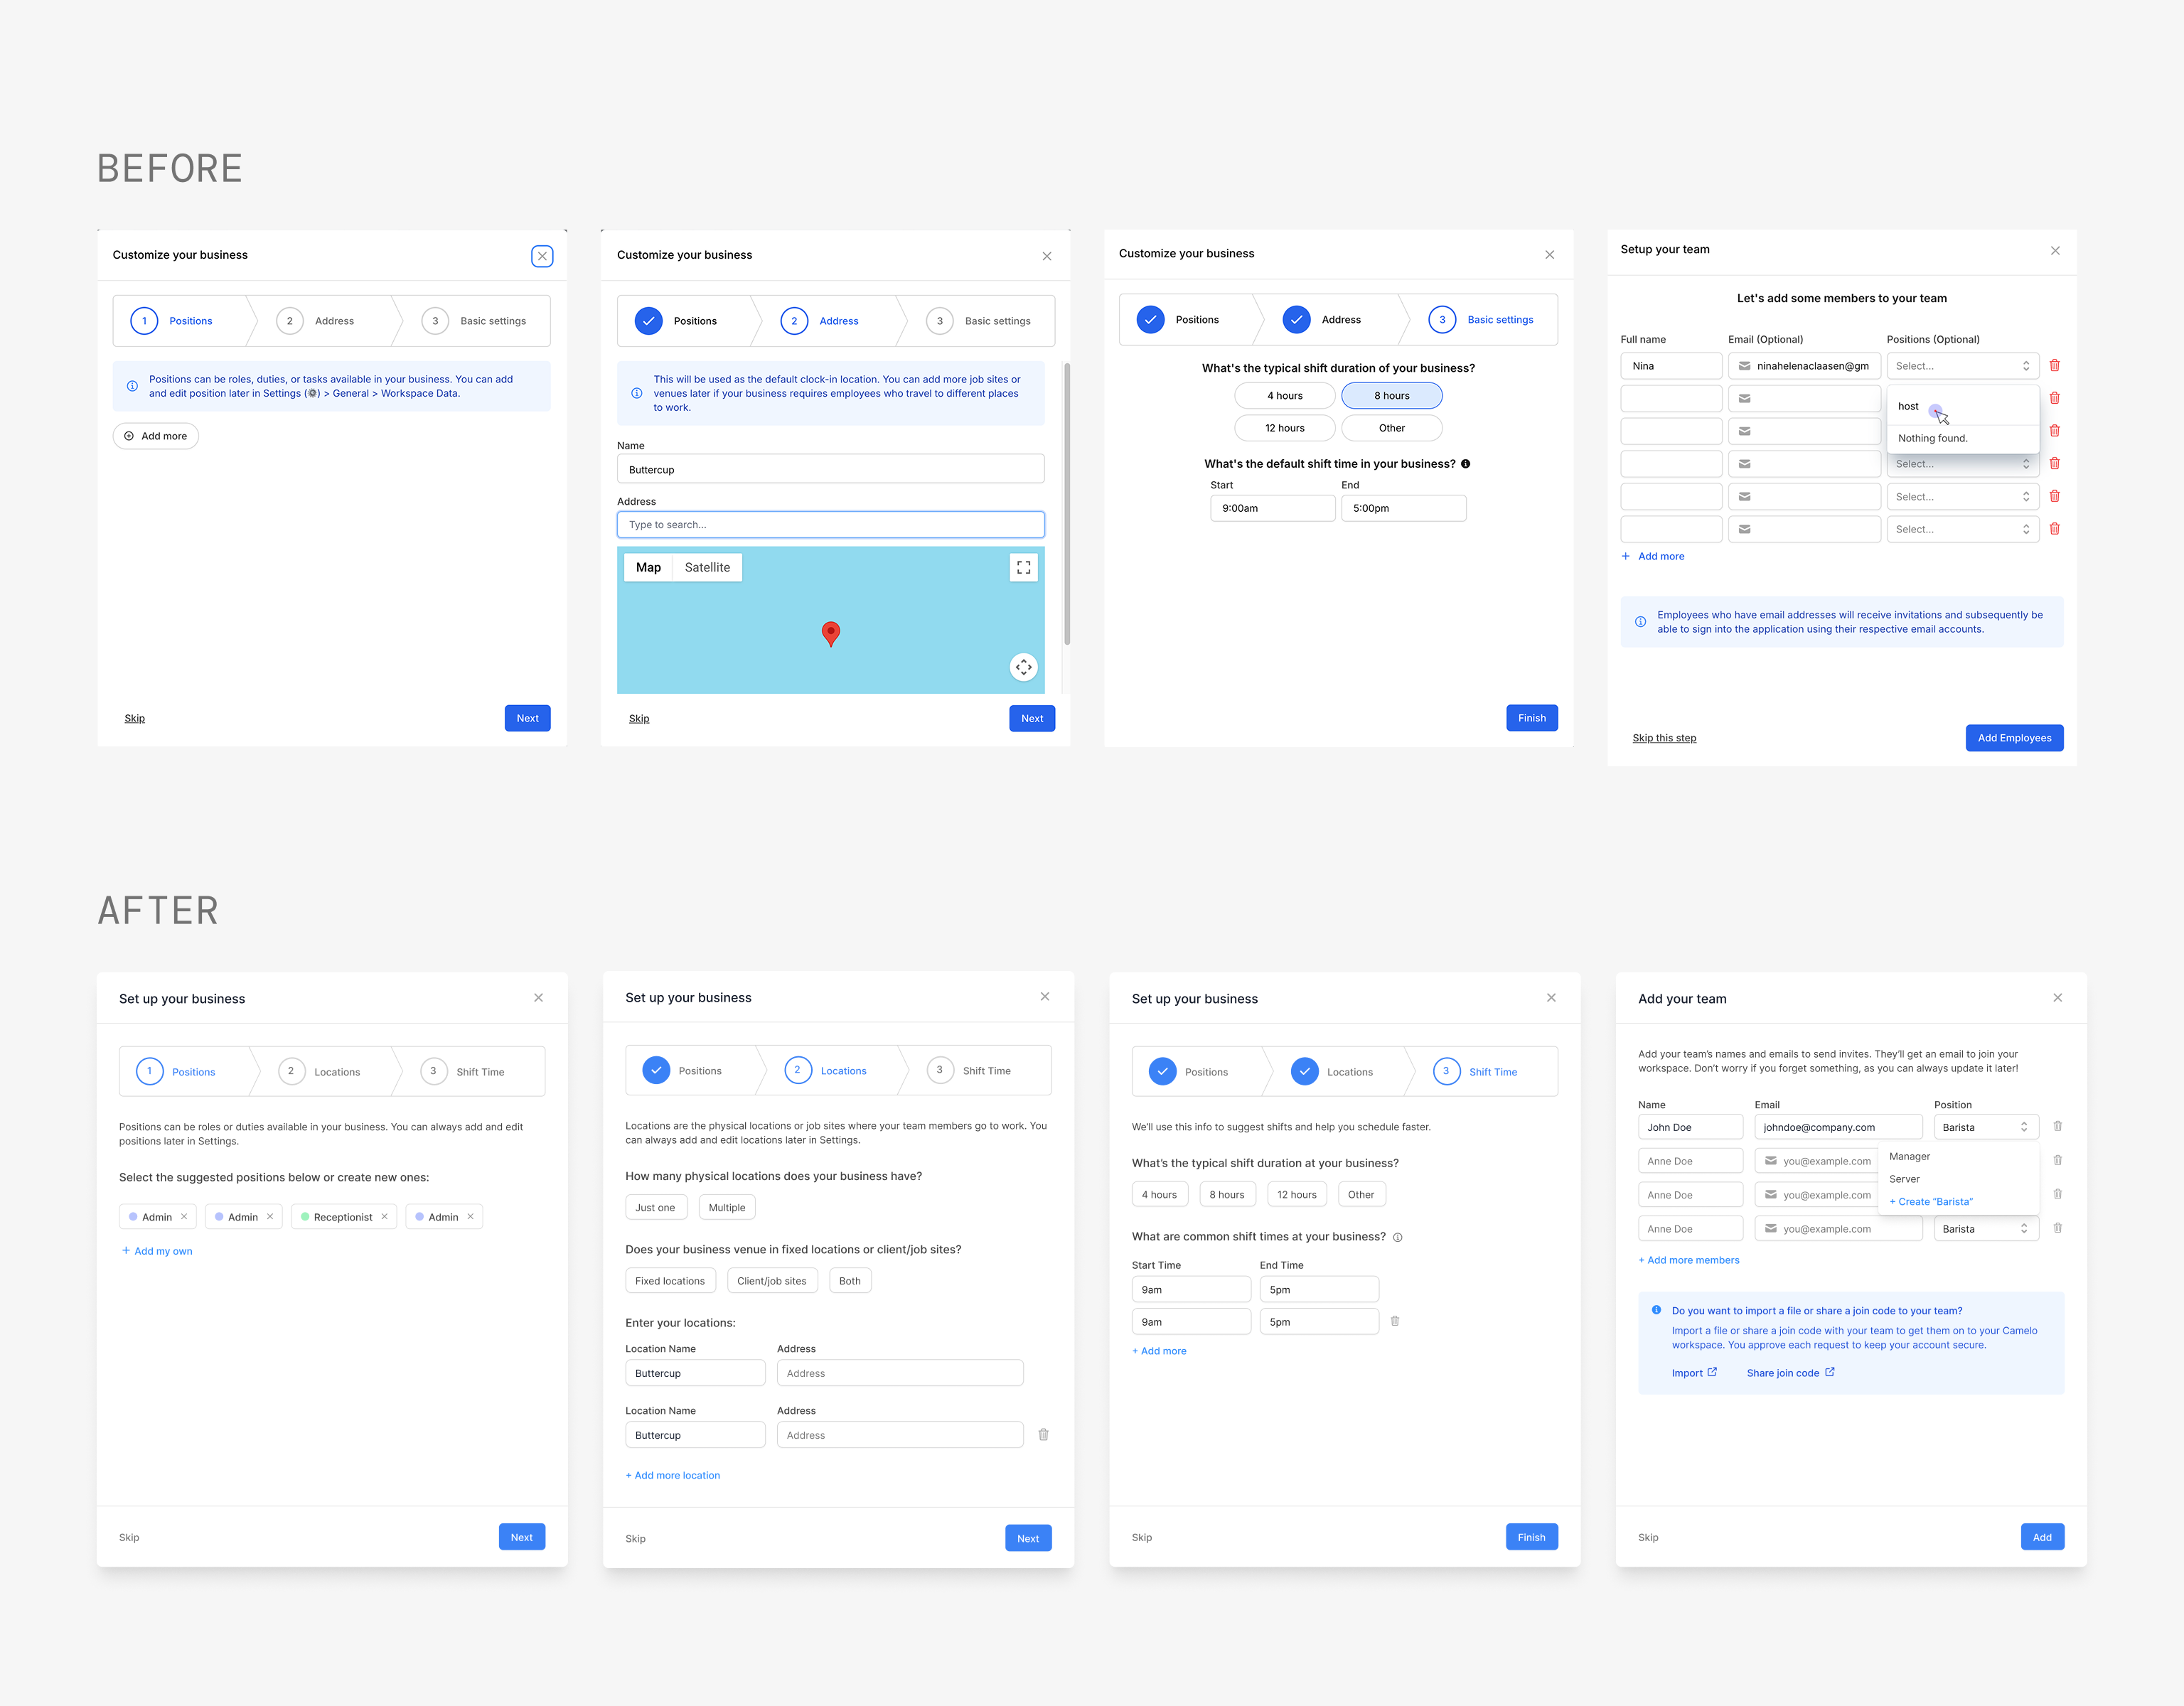The height and width of the screenshot is (1706, 2184).
Task: Open the Start 9:00am time dropdown
Action: [1272, 508]
